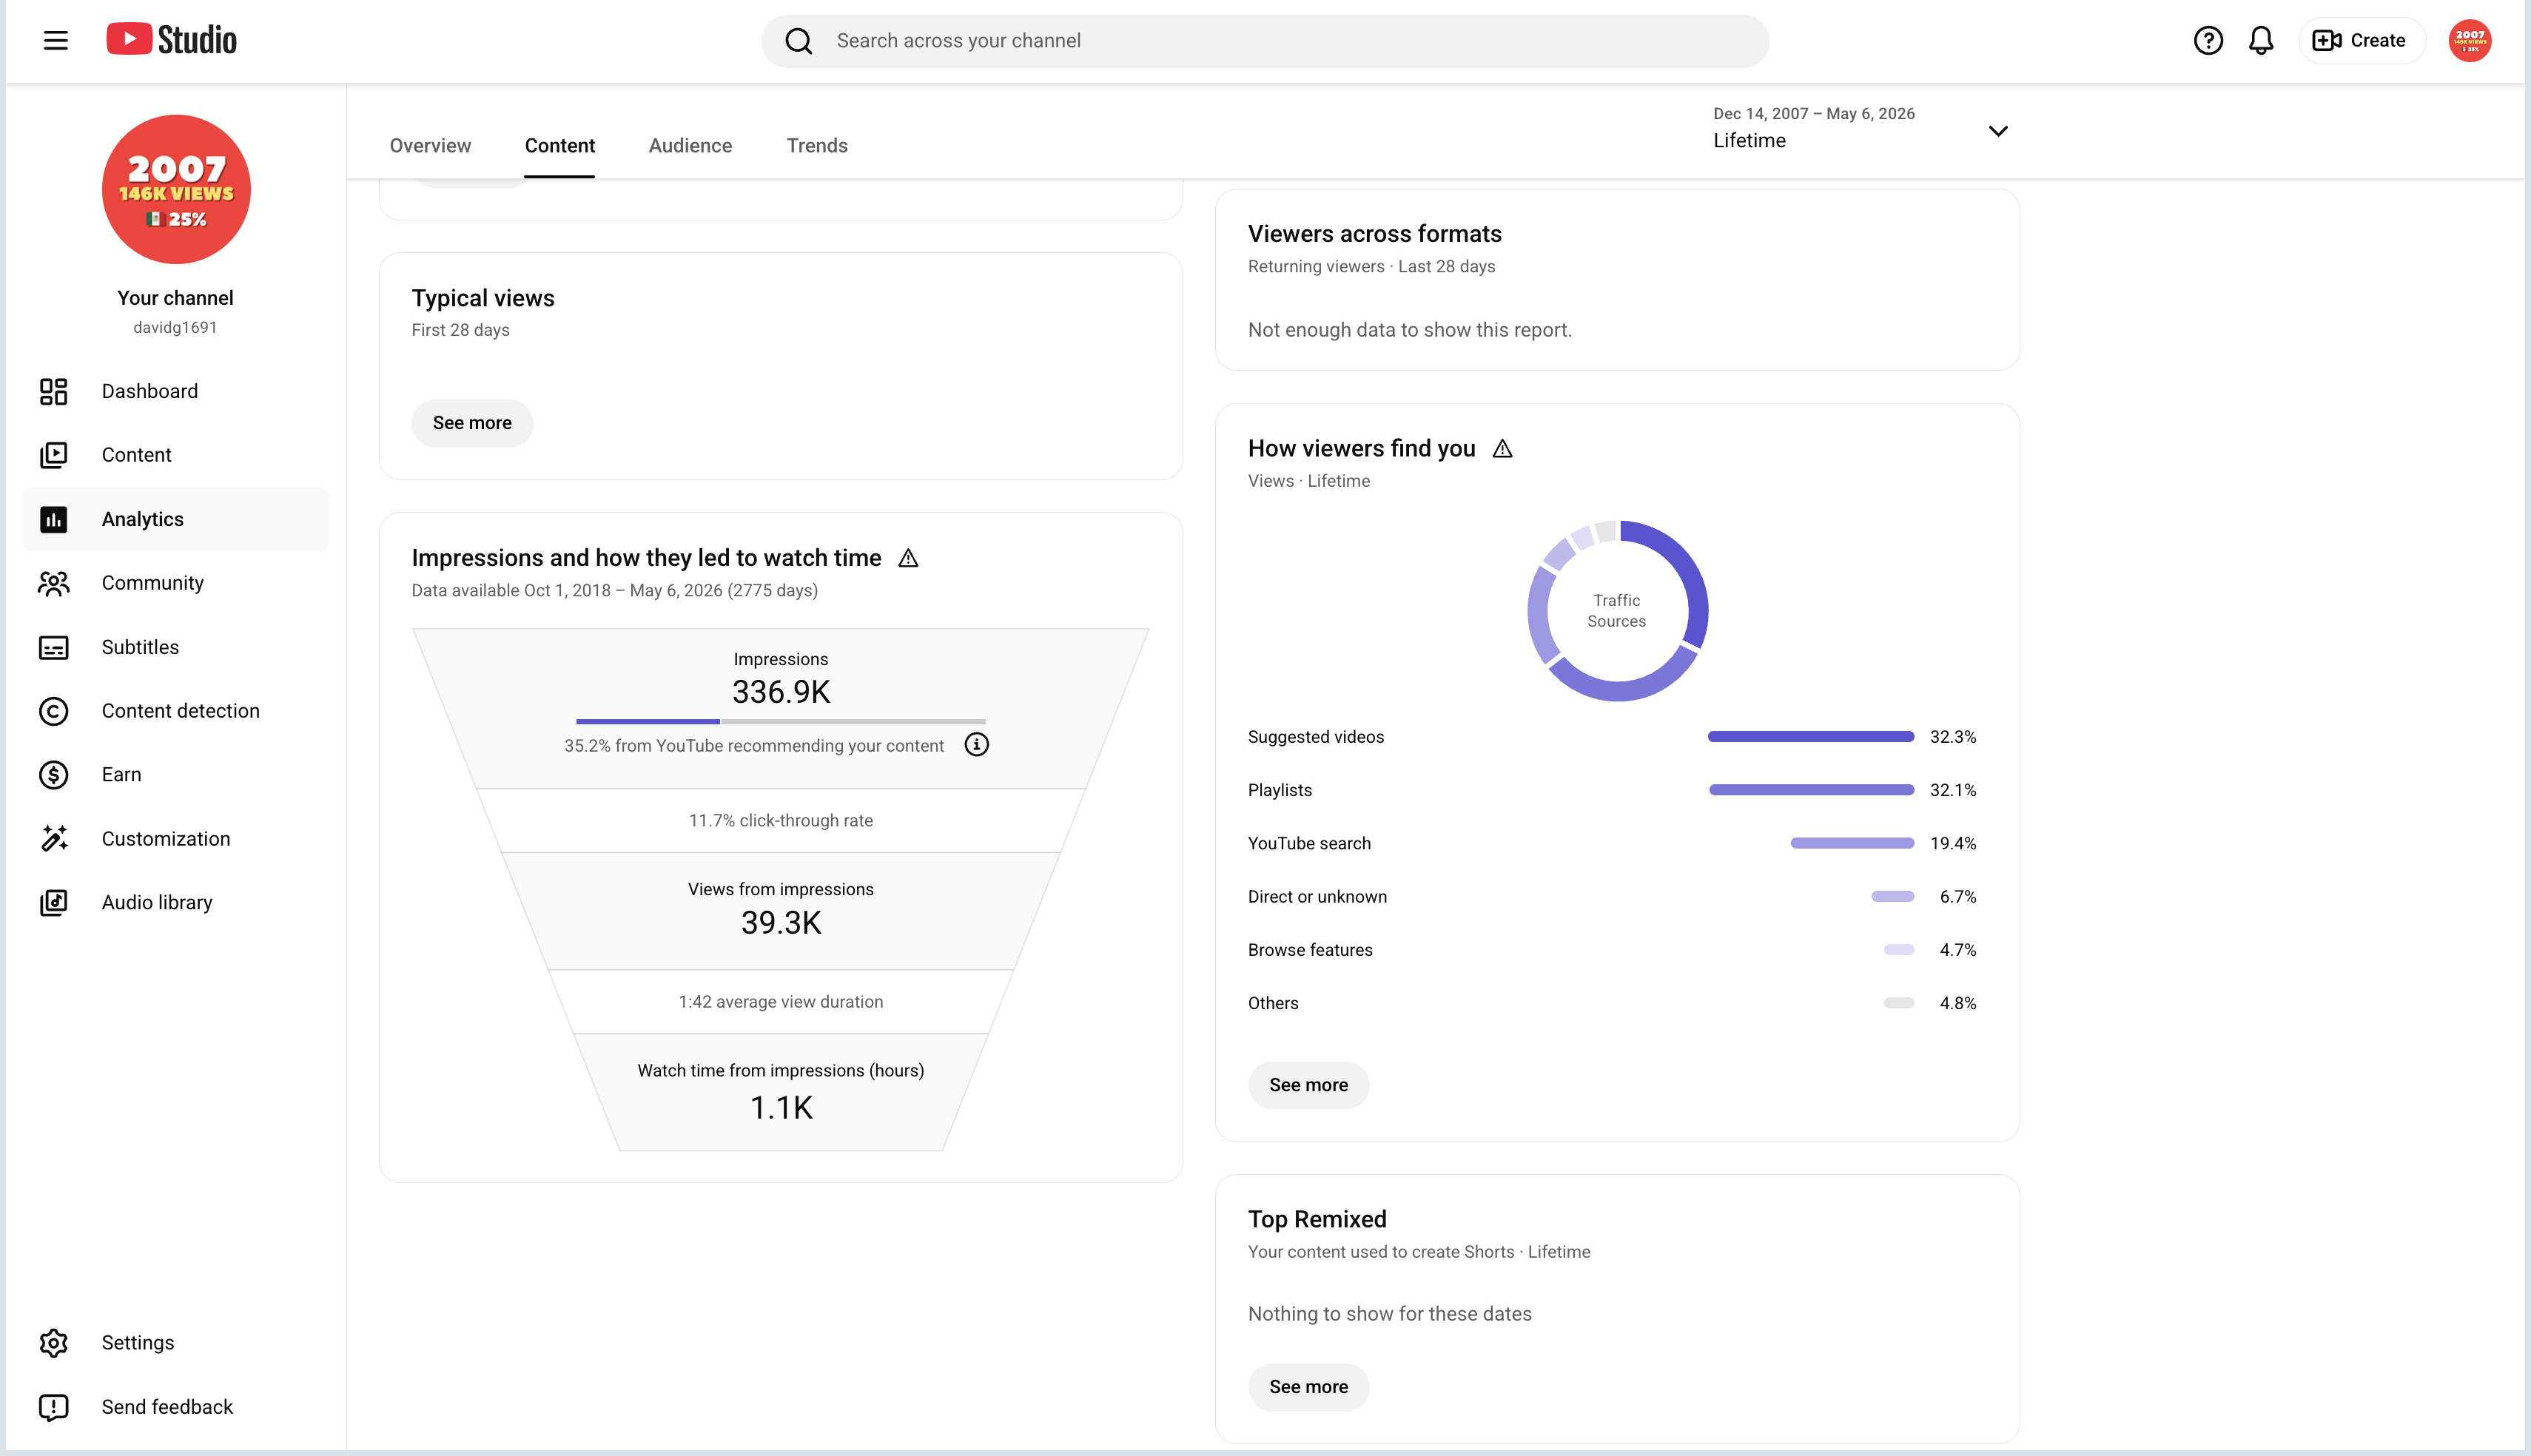Open the help question mark icon

coord(2208,40)
